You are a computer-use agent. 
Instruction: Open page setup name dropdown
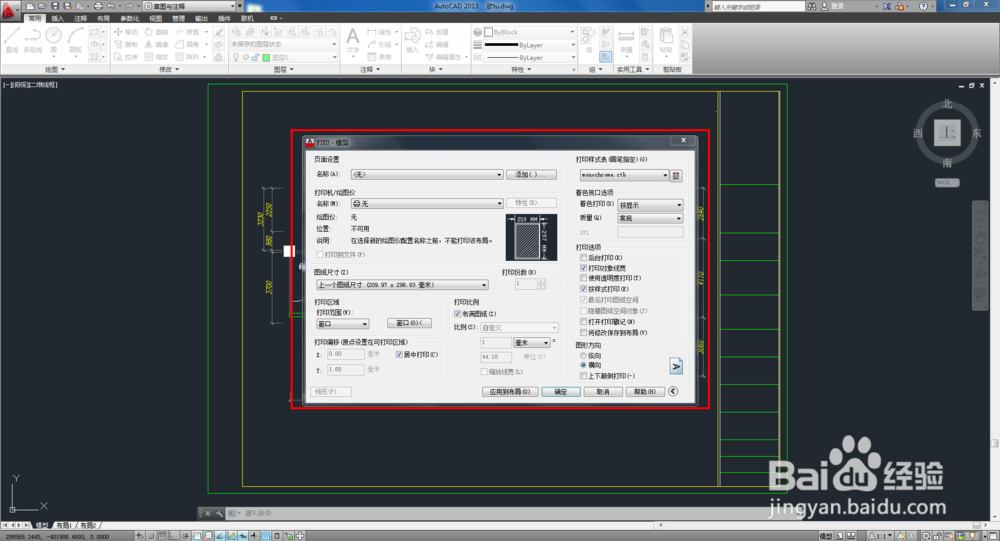(x=427, y=174)
